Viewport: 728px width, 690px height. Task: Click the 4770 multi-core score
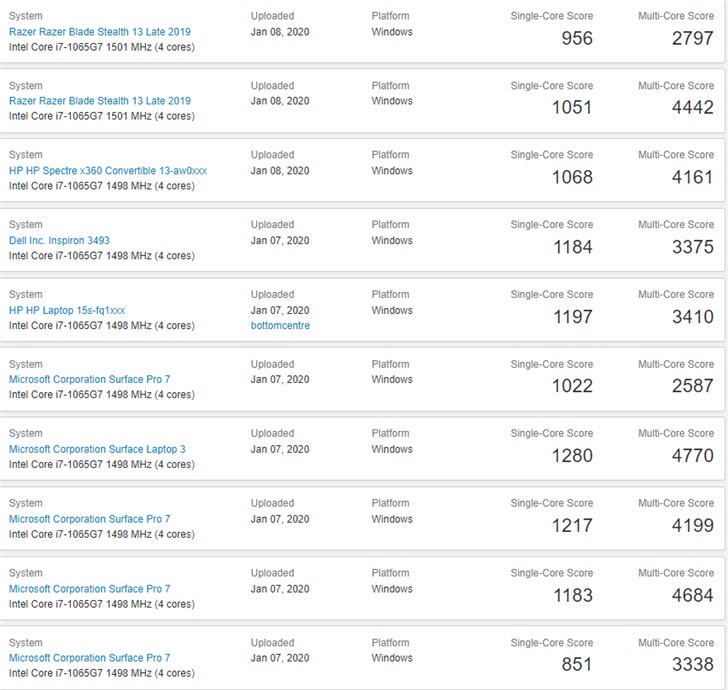coord(692,456)
